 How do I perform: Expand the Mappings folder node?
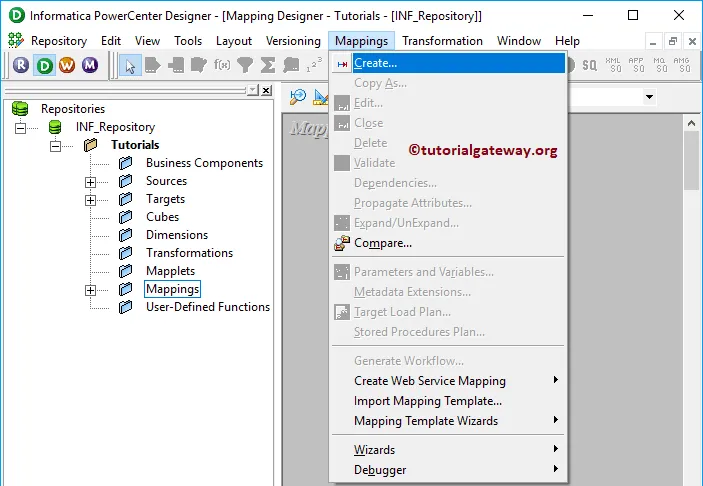pos(90,290)
